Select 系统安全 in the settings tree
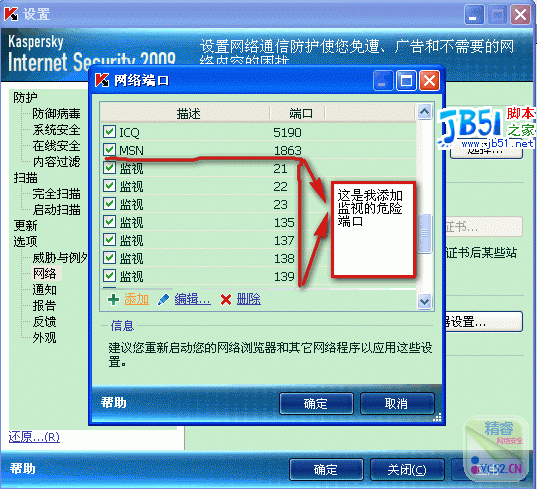The width and height of the screenshot is (537, 489). [x=56, y=130]
